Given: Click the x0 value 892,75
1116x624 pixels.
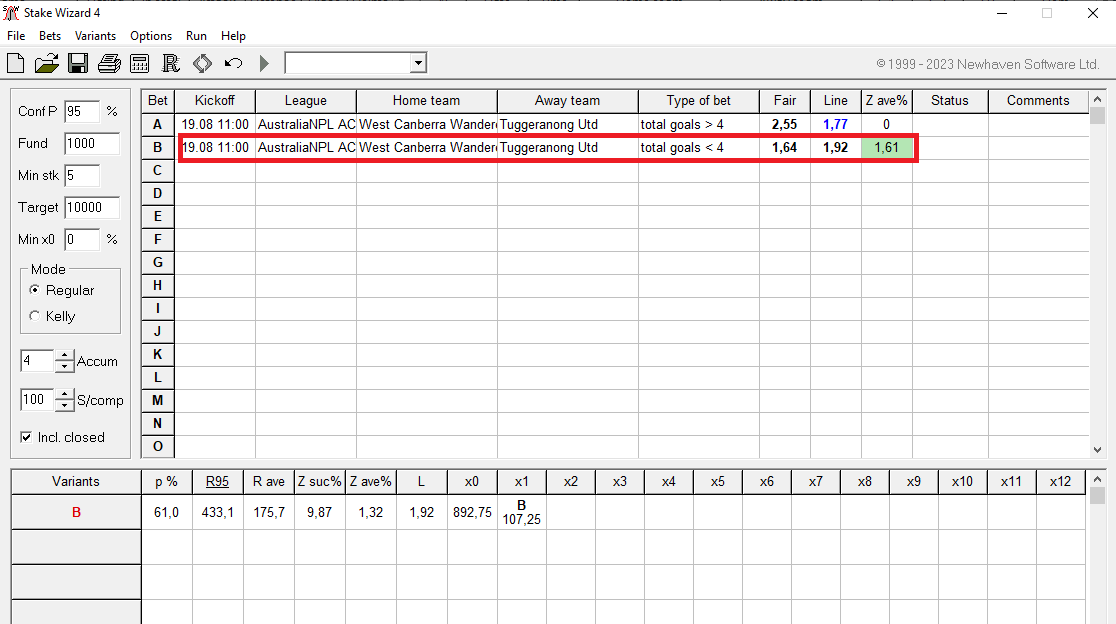Looking at the screenshot, I should (472, 512).
